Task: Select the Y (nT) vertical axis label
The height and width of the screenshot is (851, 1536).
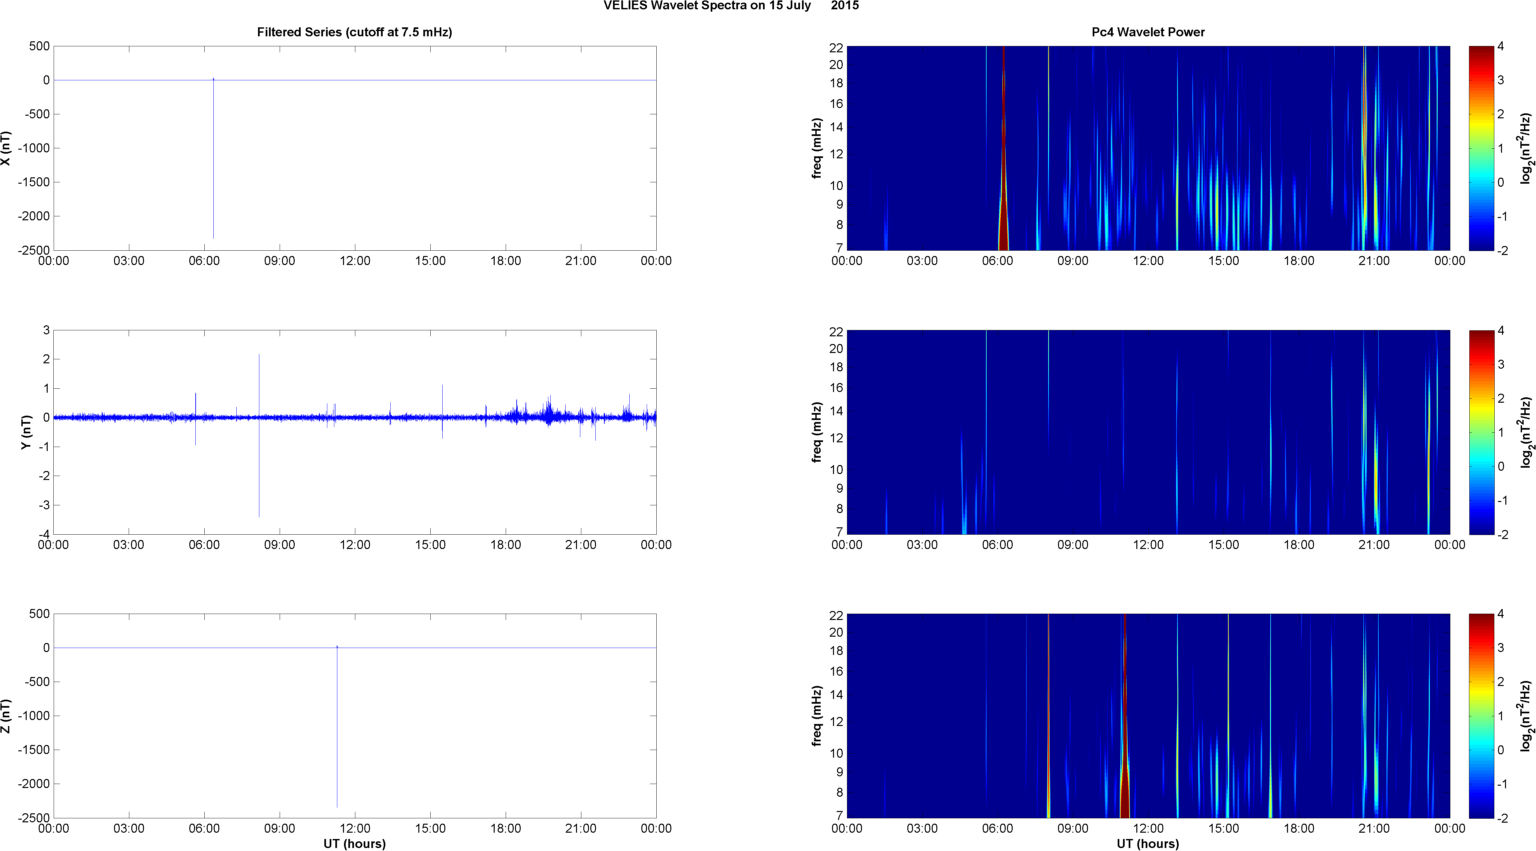Action: pyautogui.click(x=27, y=432)
